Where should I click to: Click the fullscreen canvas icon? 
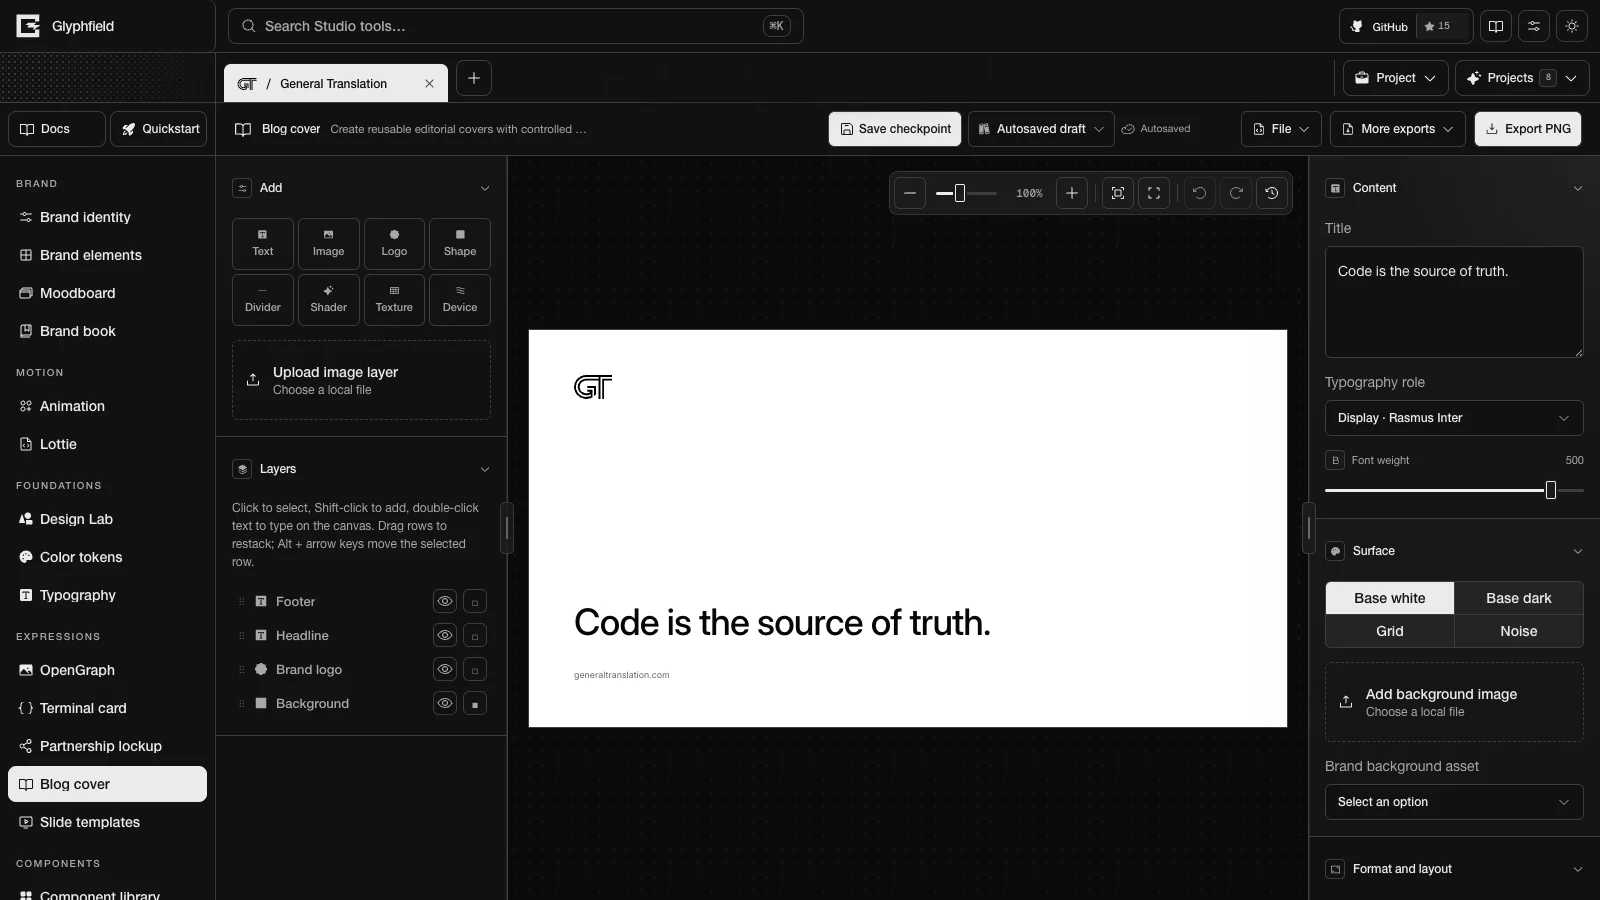click(1154, 193)
